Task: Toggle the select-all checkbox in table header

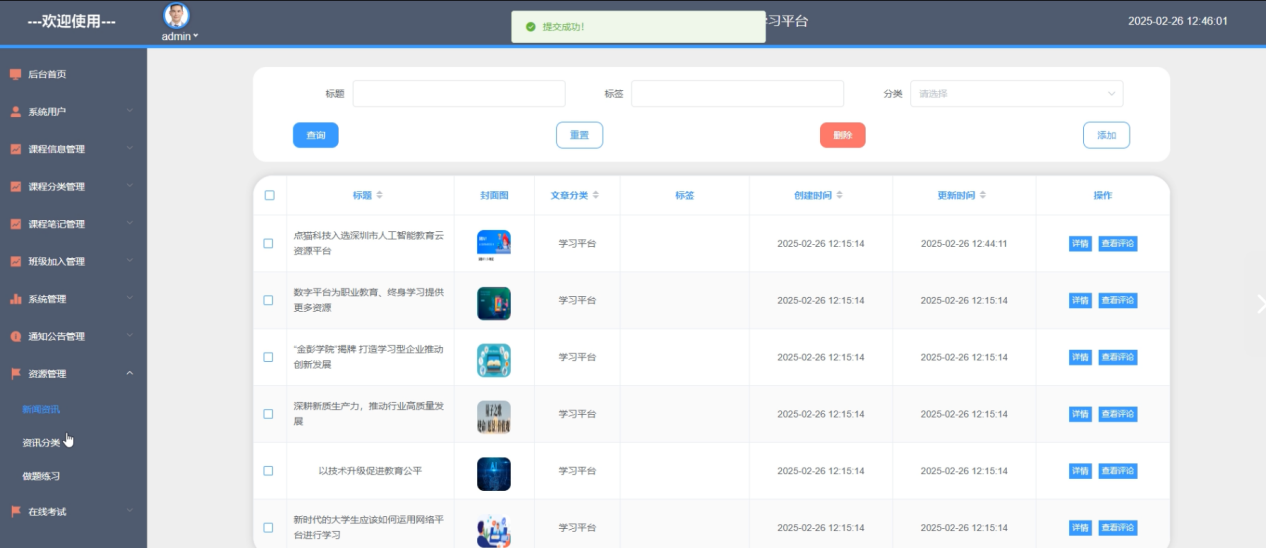Action: click(269, 195)
